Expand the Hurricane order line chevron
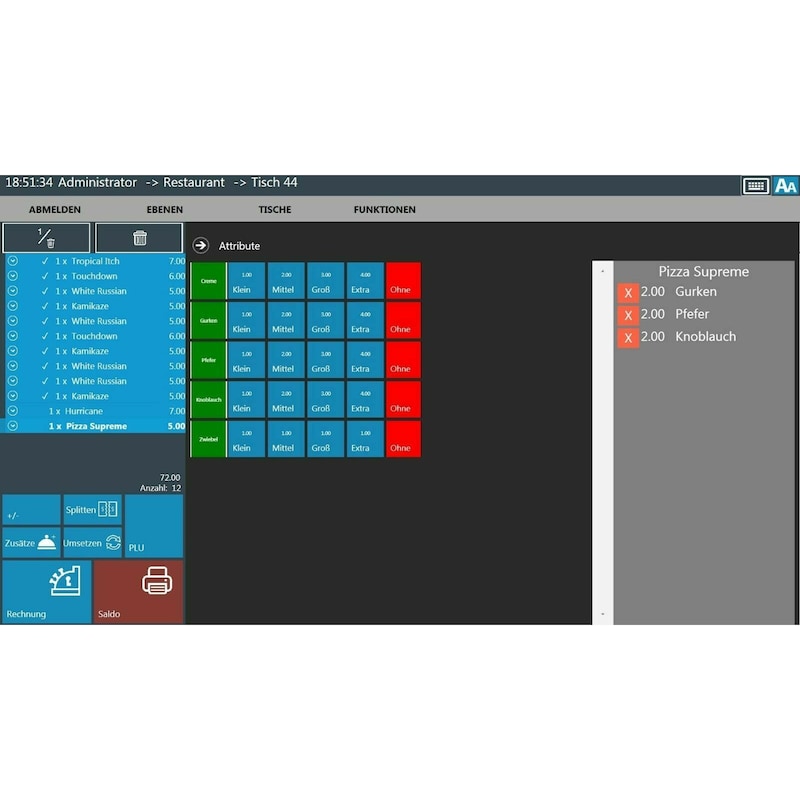This screenshot has width=800, height=800. click(13, 411)
